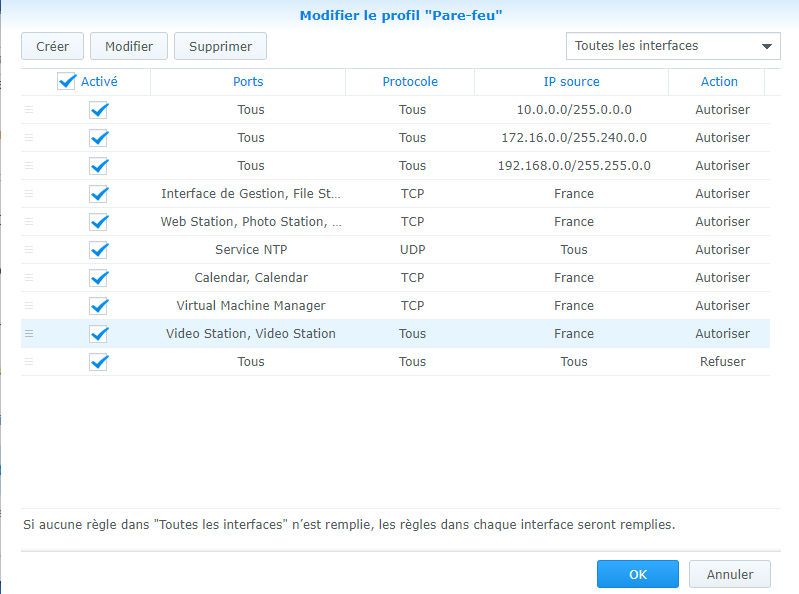Confirm with the OK button
Viewport: 799px width, 594px height.
click(637, 574)
